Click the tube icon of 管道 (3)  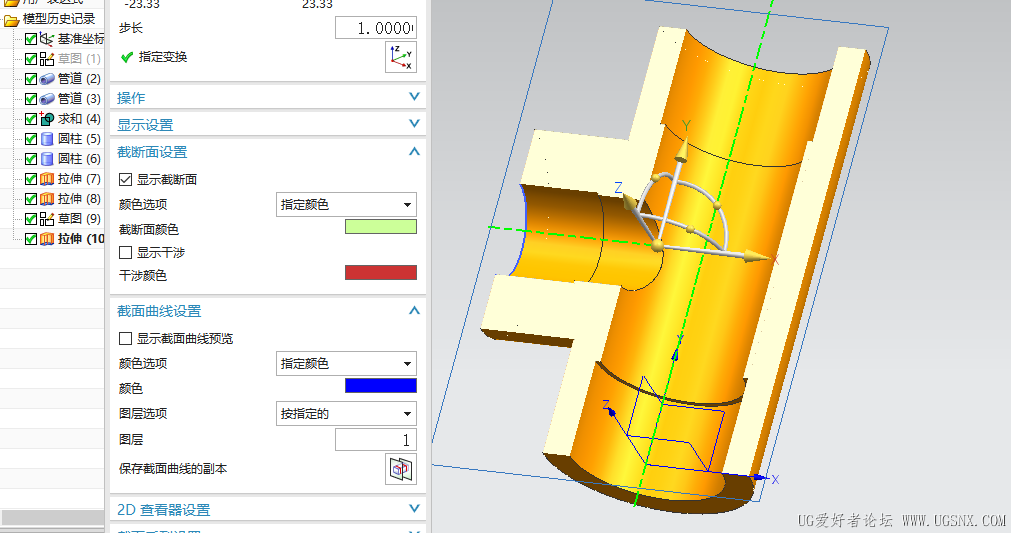[x=46, y=99]
